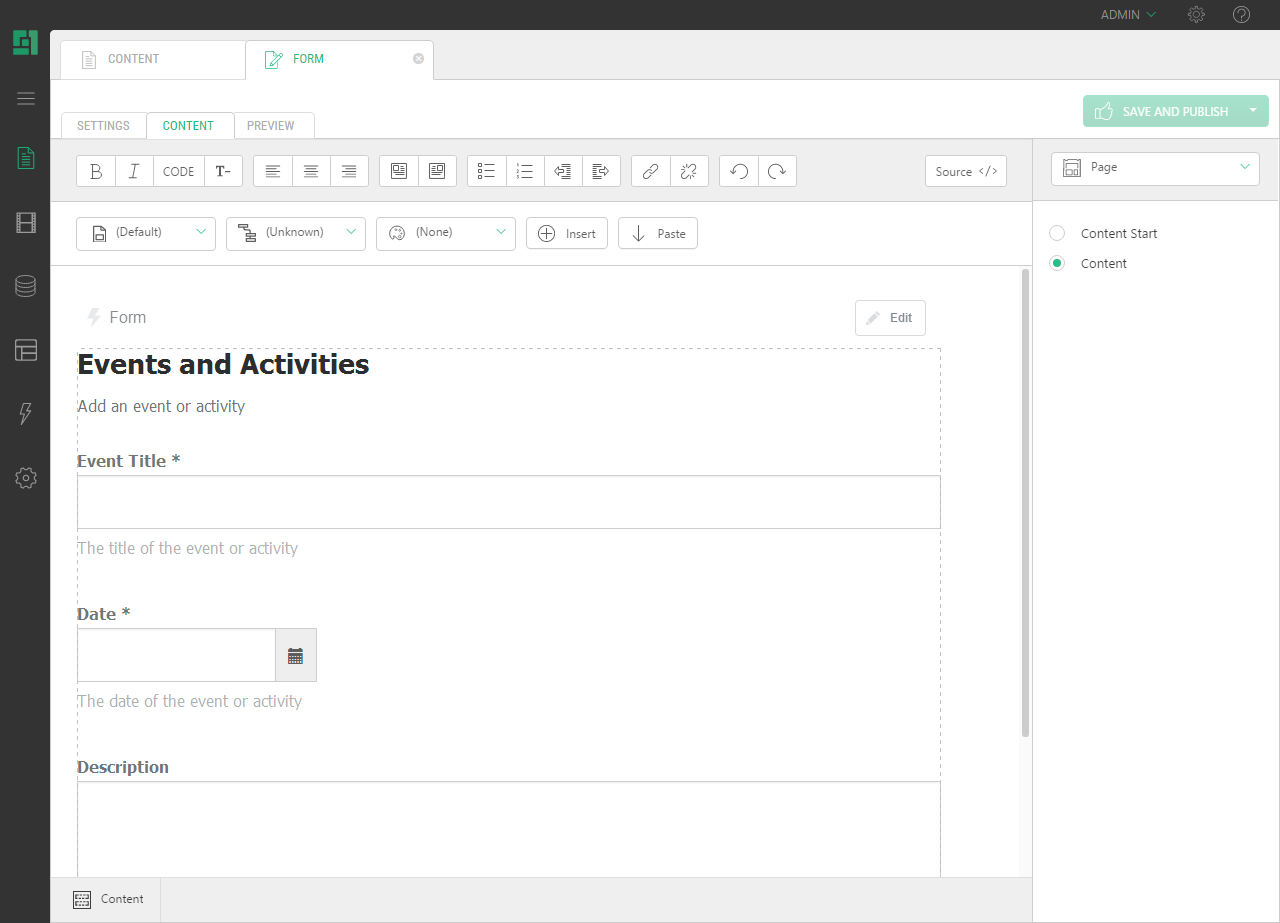Open the (Unknown) dropdown
The image size is (1280, 923).
click(296, 233)
